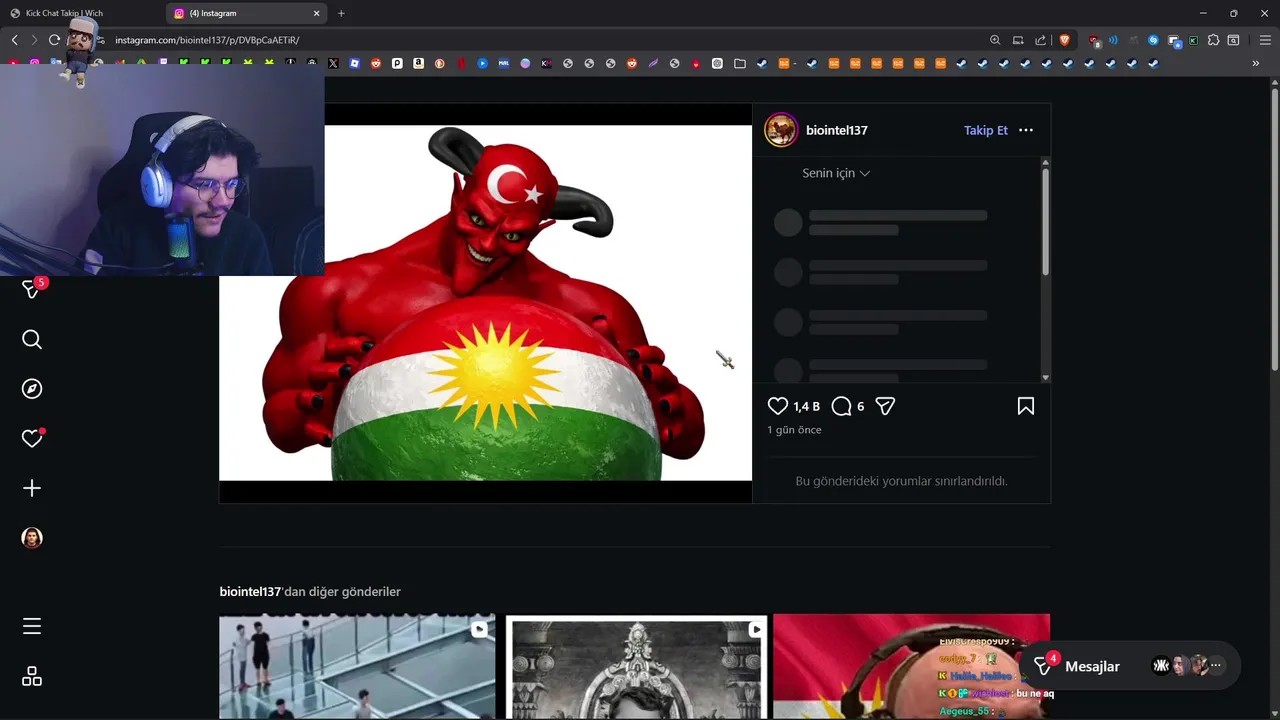
Task: Open the flag streamer post thumbnail
Action: (x=911, y=666)
